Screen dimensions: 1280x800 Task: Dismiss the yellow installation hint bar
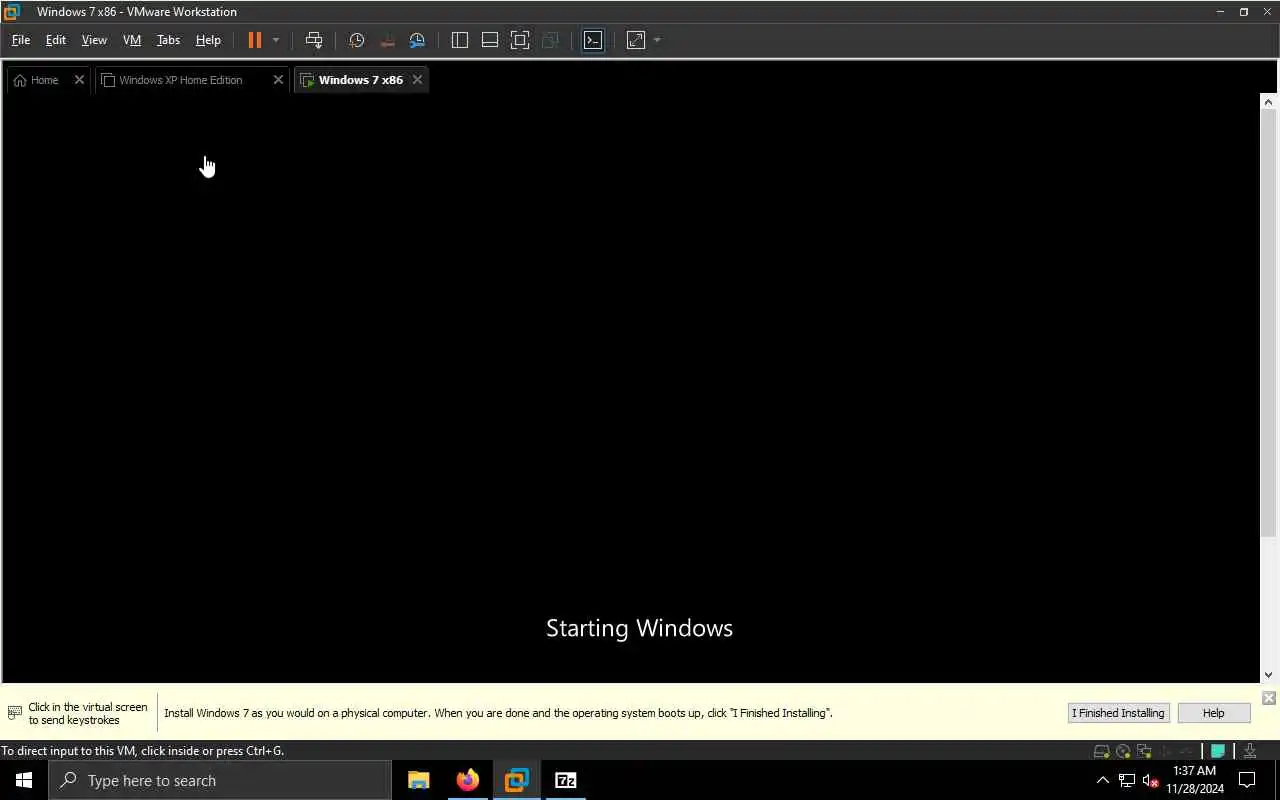click(x=1268, y=698)
